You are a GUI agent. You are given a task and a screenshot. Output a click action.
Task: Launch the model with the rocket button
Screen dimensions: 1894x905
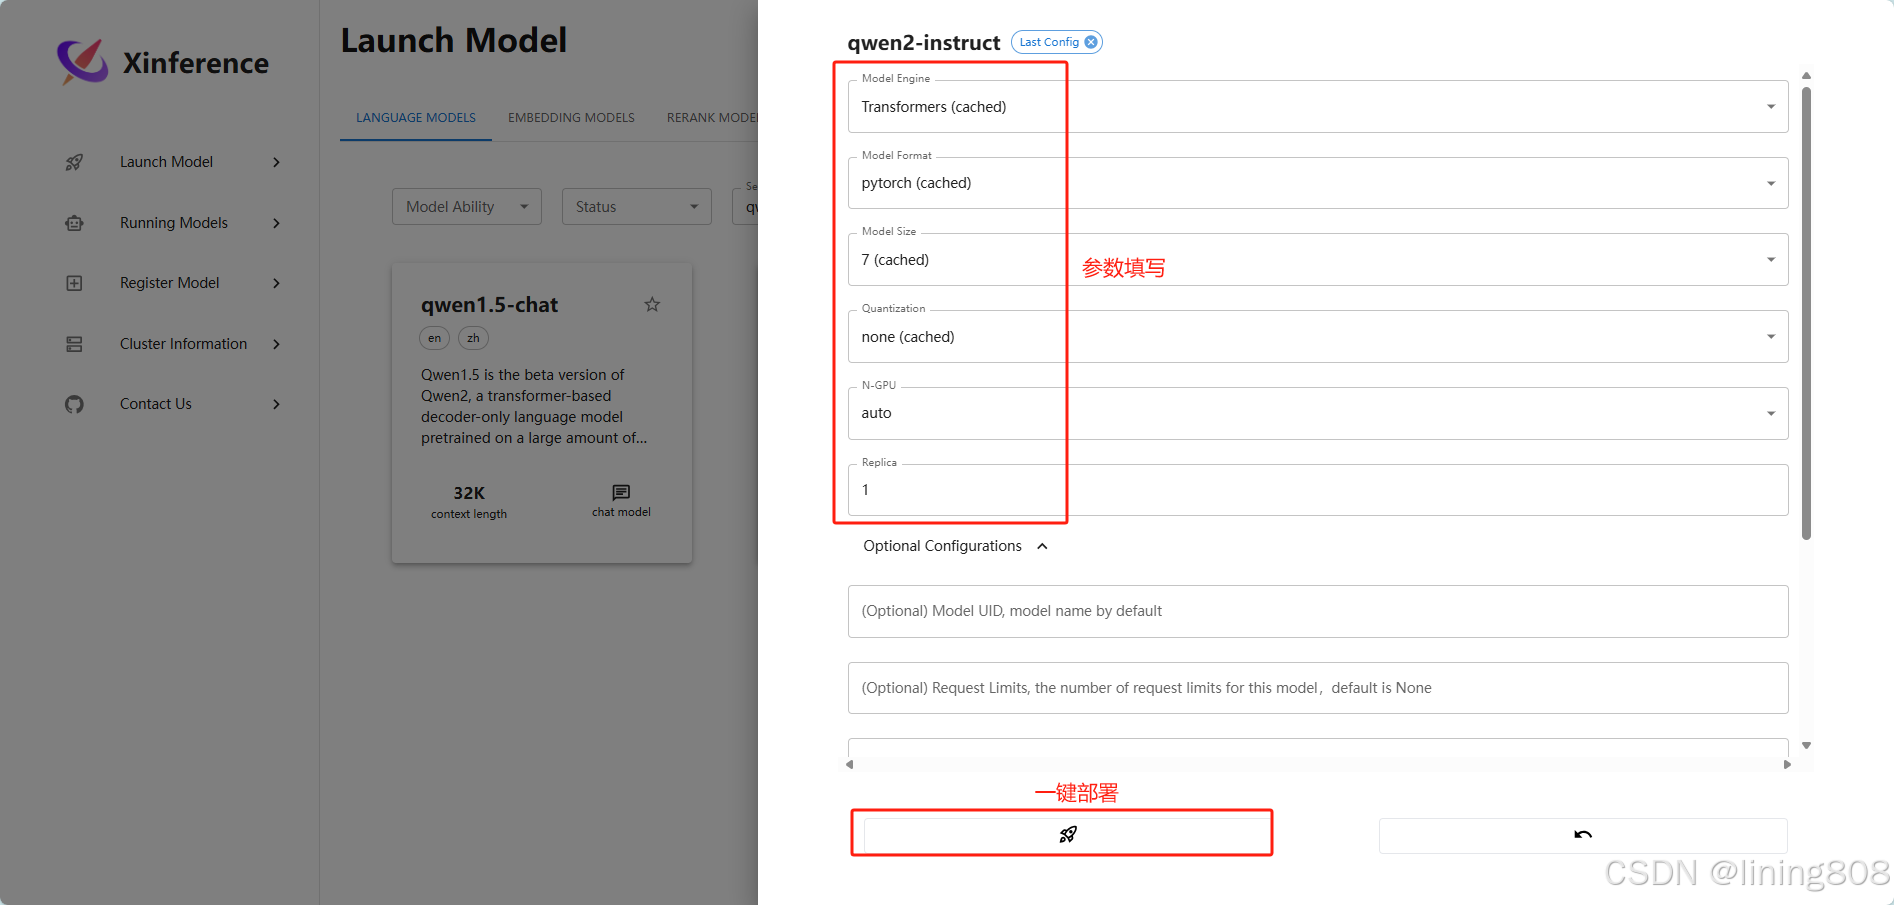[1067, 834]
